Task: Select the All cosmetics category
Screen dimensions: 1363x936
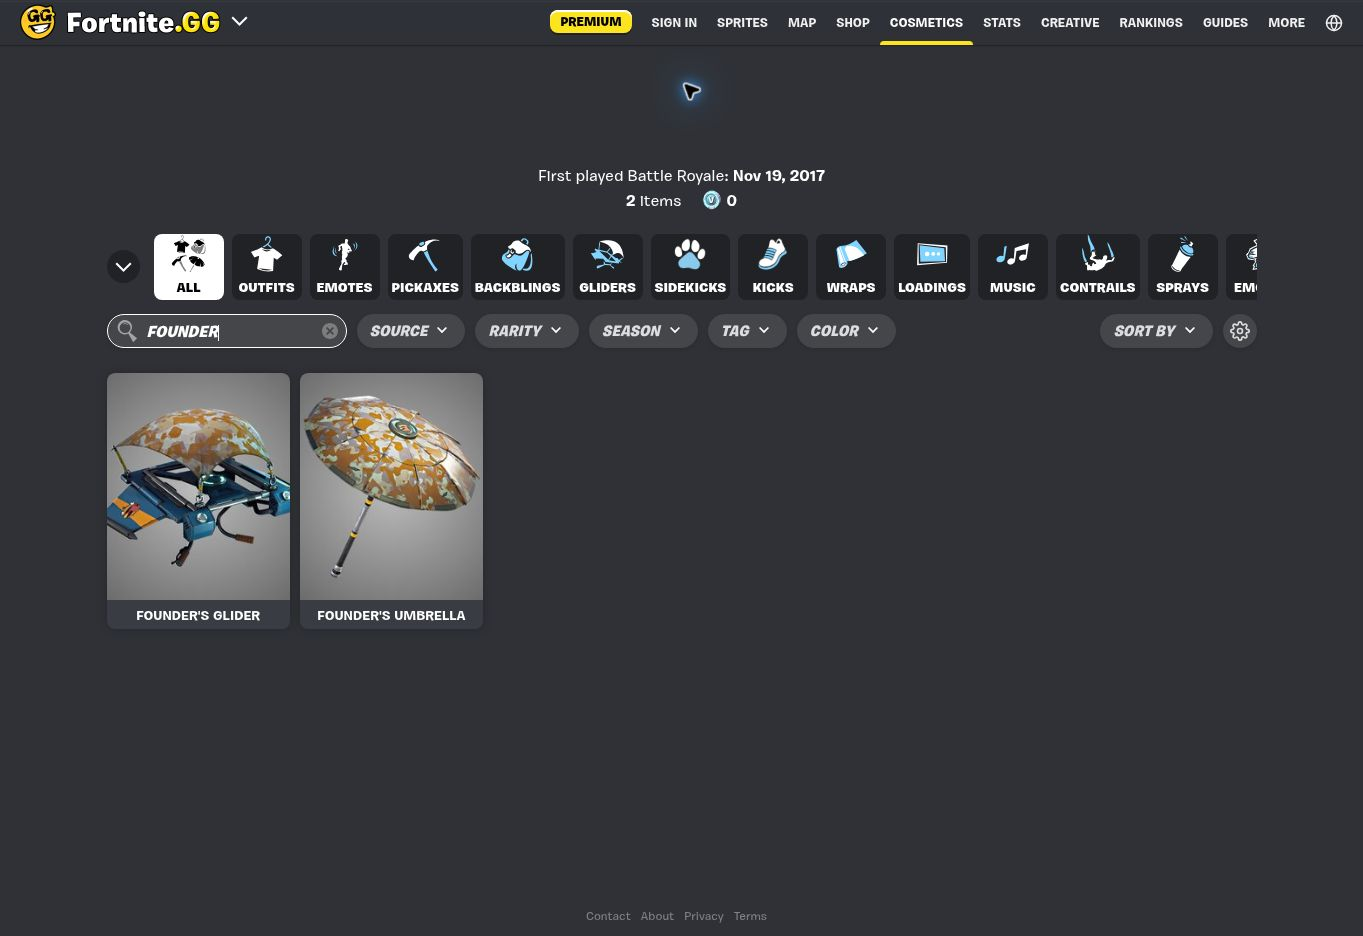Action: click(x=189, y=267)
